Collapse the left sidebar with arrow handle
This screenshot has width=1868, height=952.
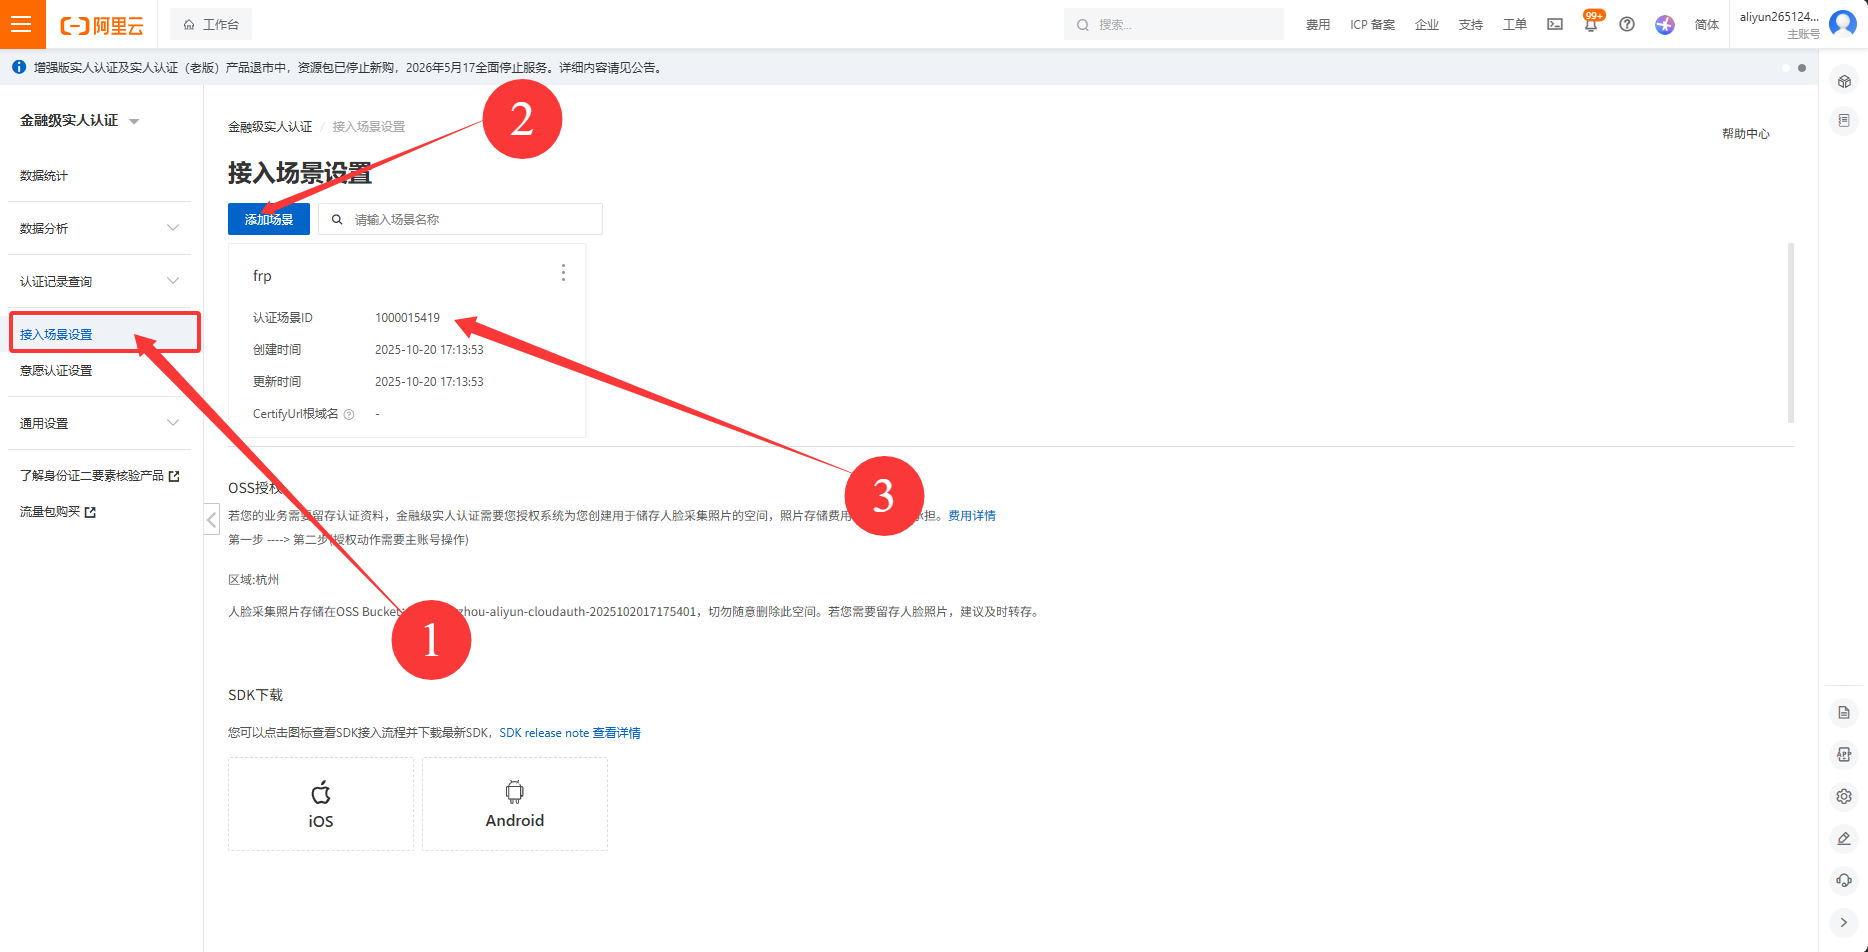tap(212, 520)
